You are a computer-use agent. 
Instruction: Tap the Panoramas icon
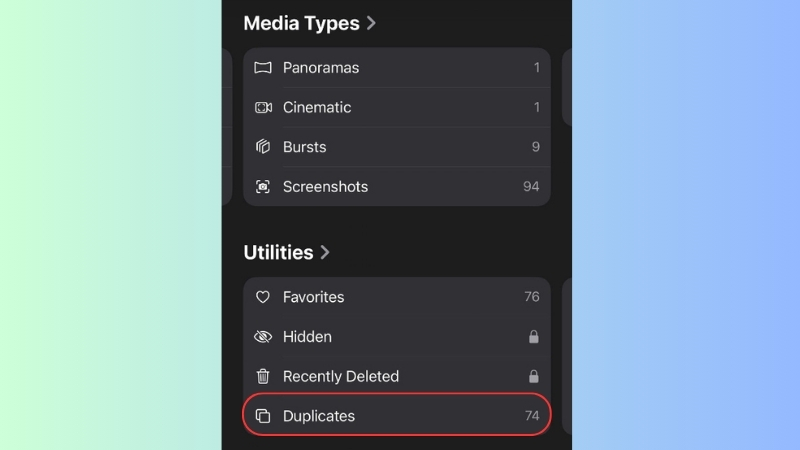pyautogui.click(x=263, y=67)
